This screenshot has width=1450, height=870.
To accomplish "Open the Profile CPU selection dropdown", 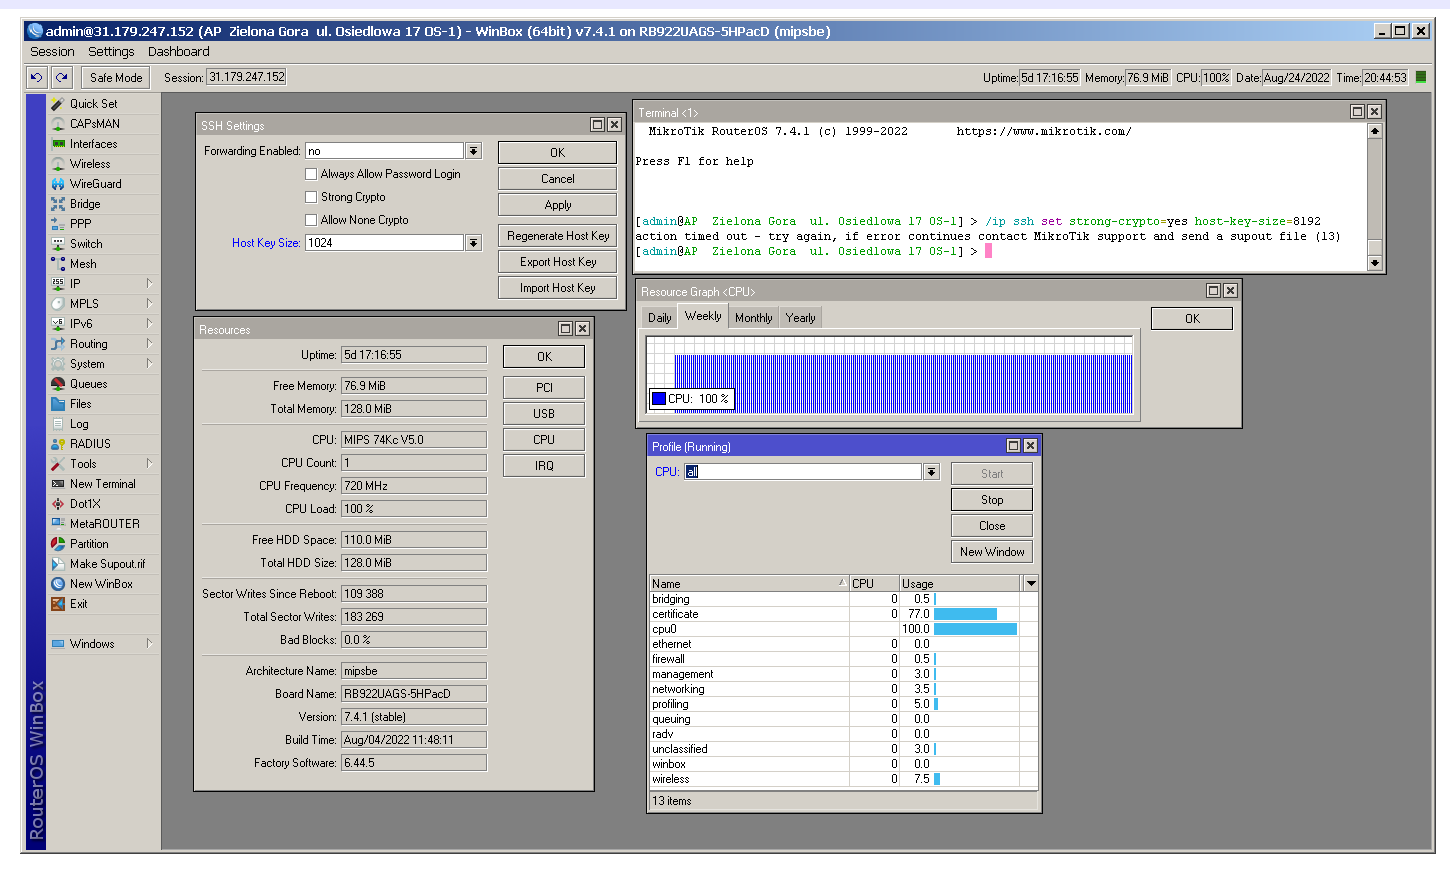I will 932,472.
